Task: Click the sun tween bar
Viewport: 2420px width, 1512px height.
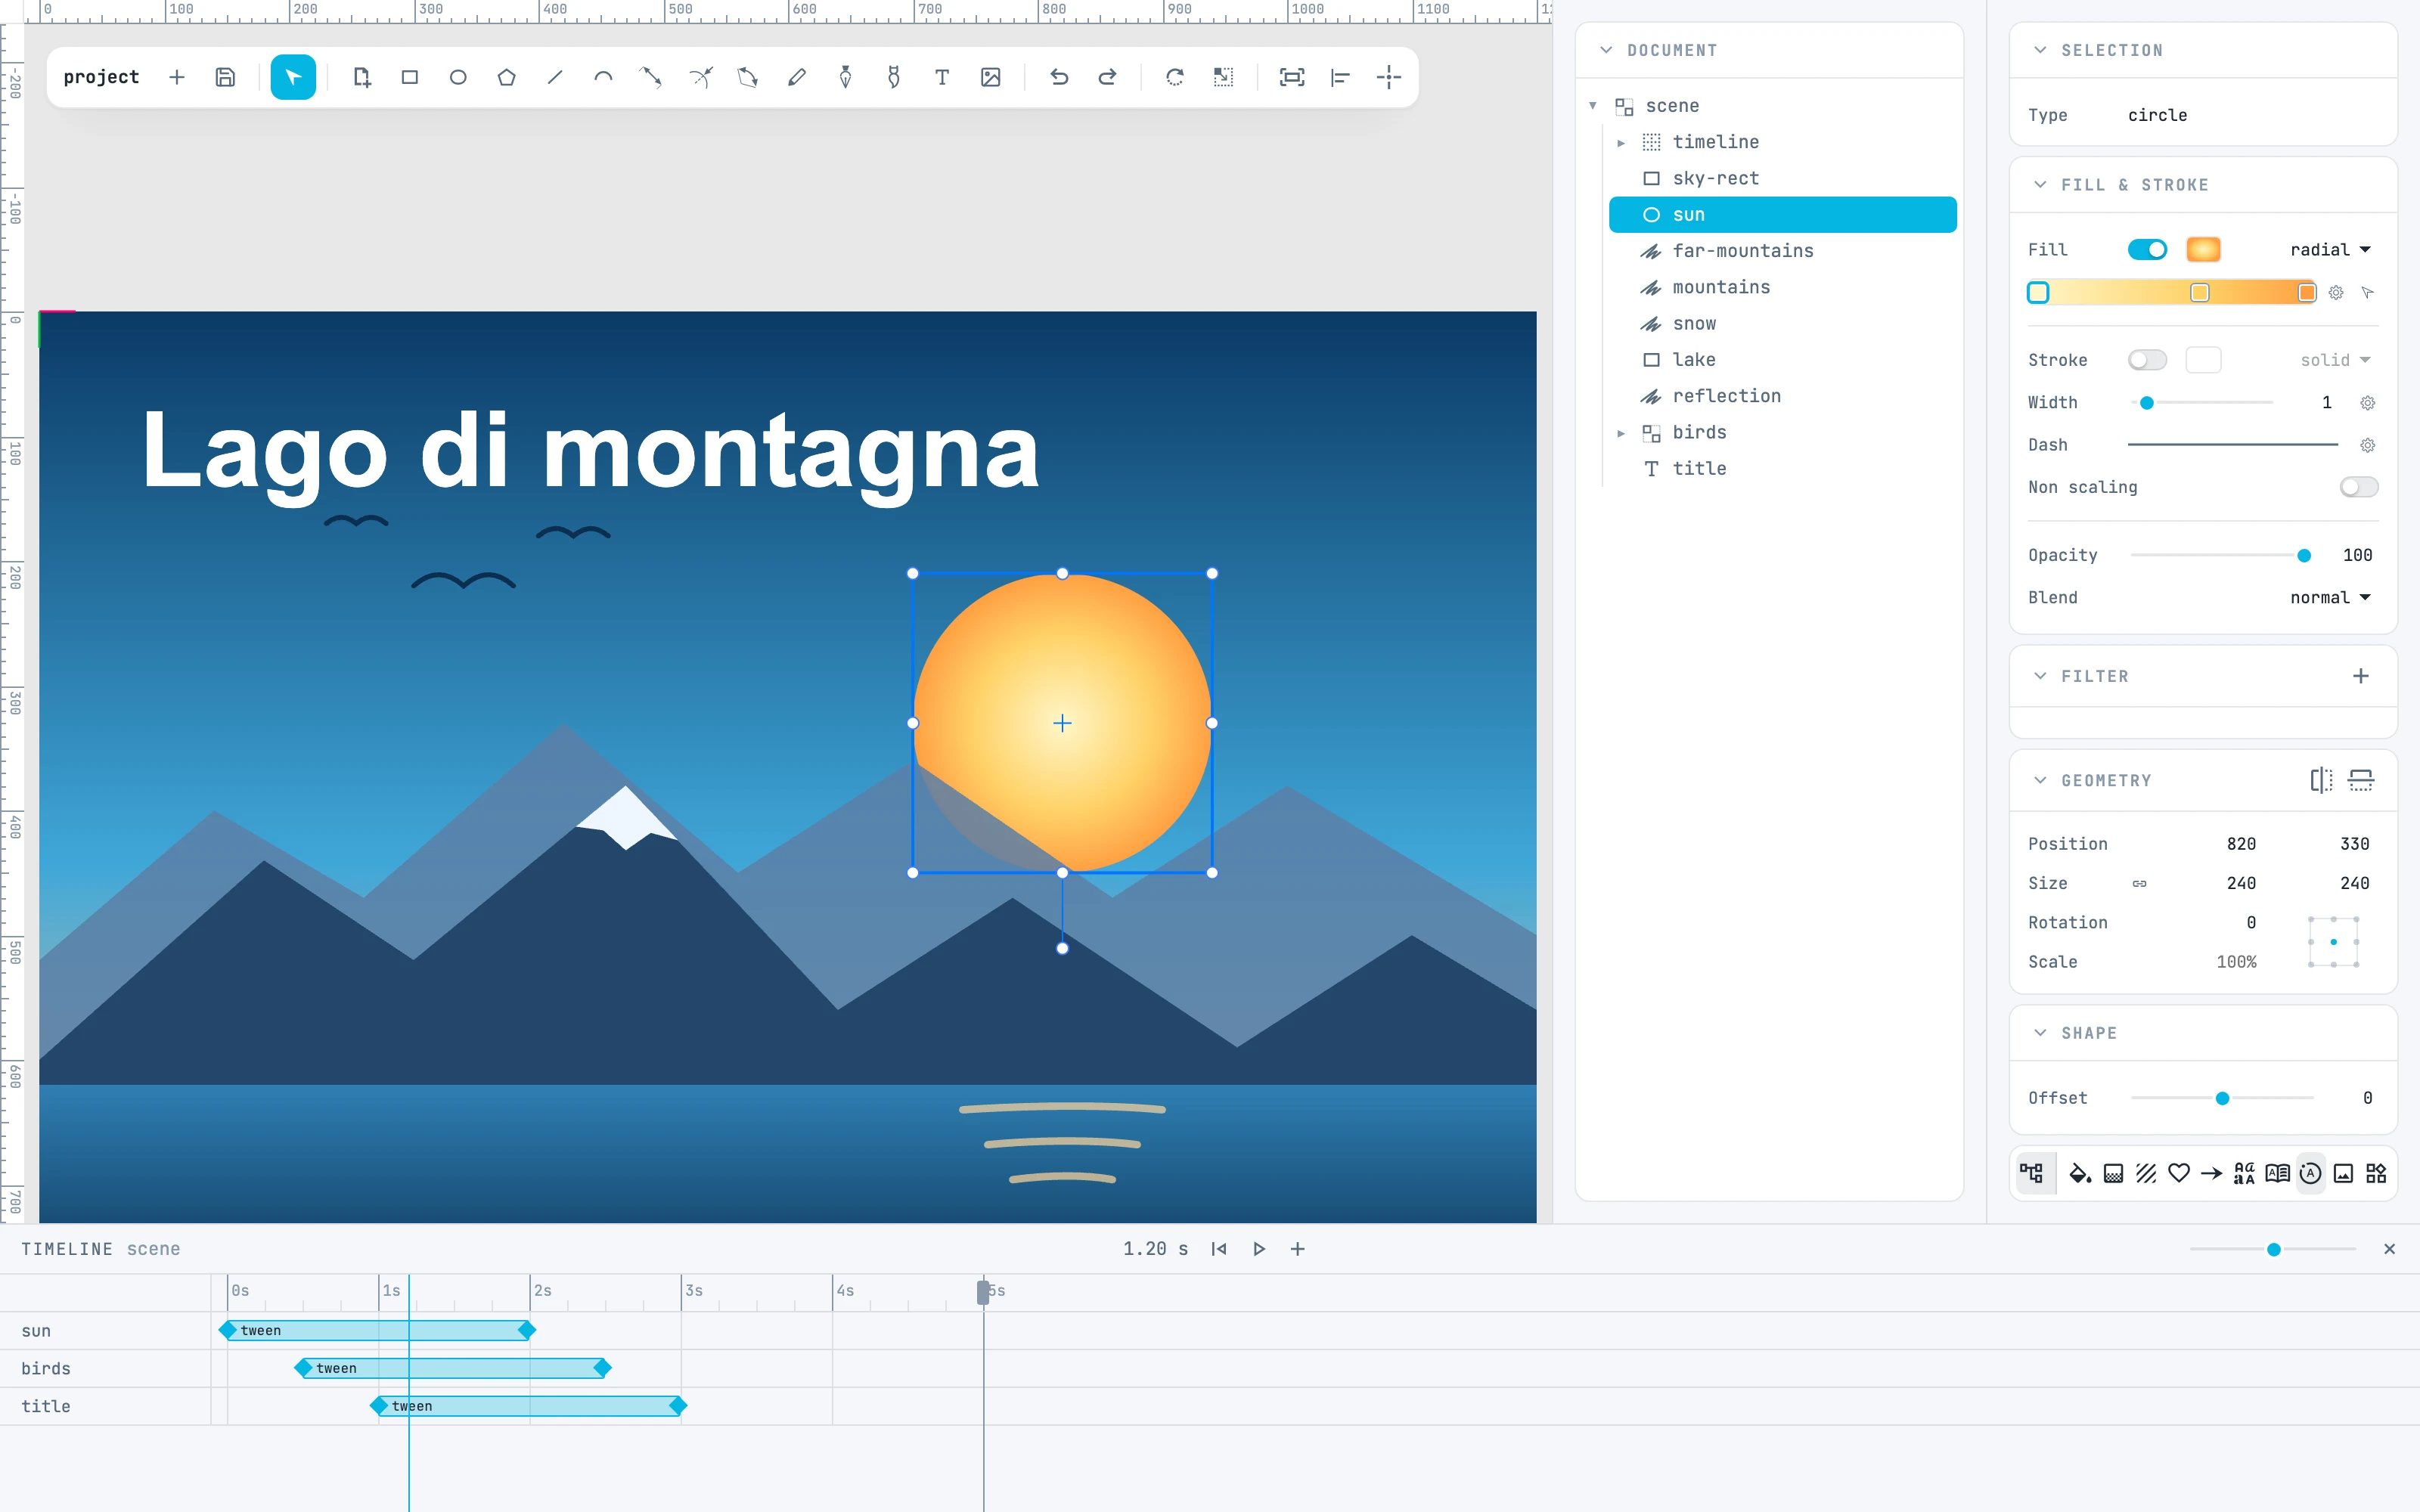Action: click(x=378, y=1330)
